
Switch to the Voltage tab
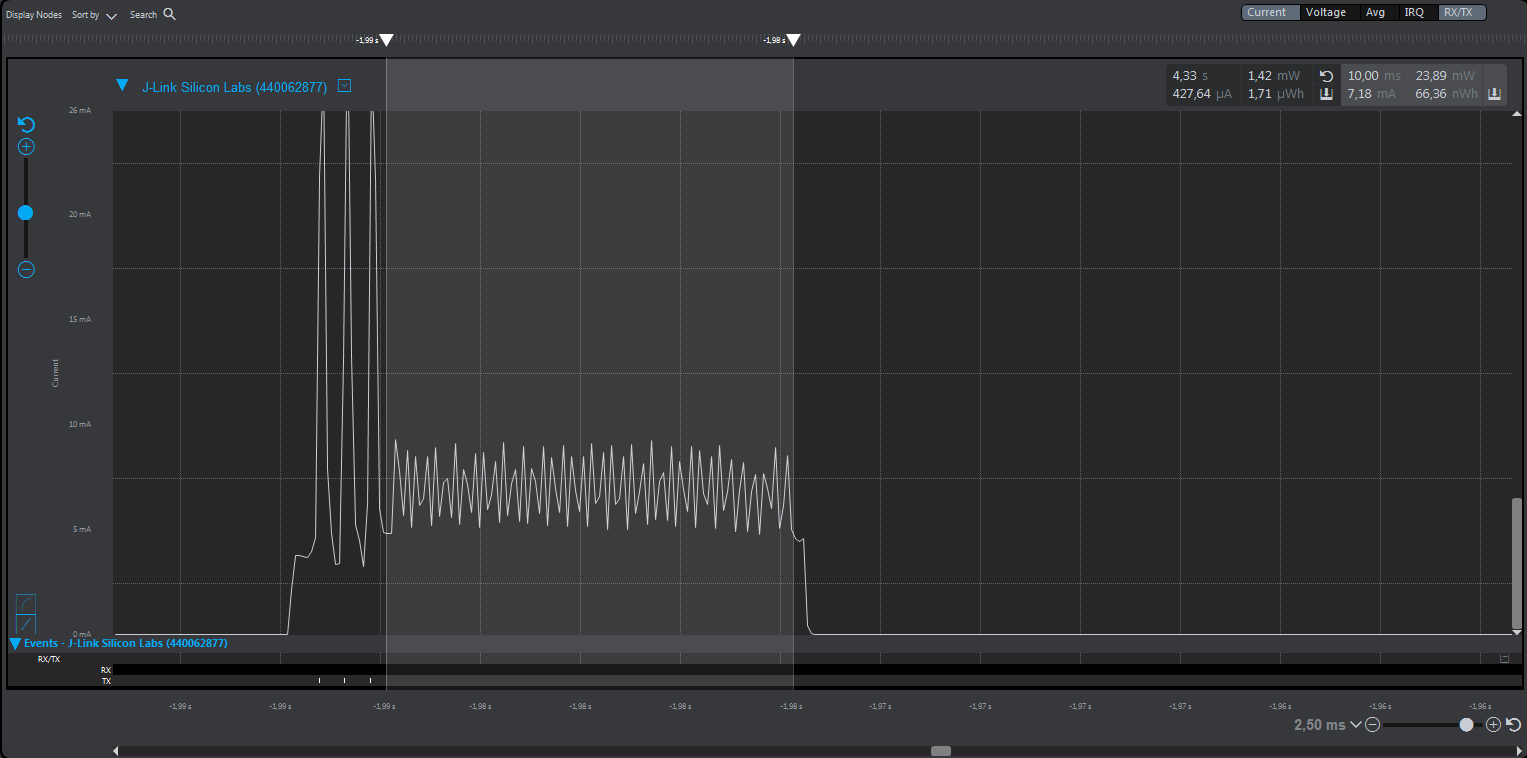coord(1326,12)
